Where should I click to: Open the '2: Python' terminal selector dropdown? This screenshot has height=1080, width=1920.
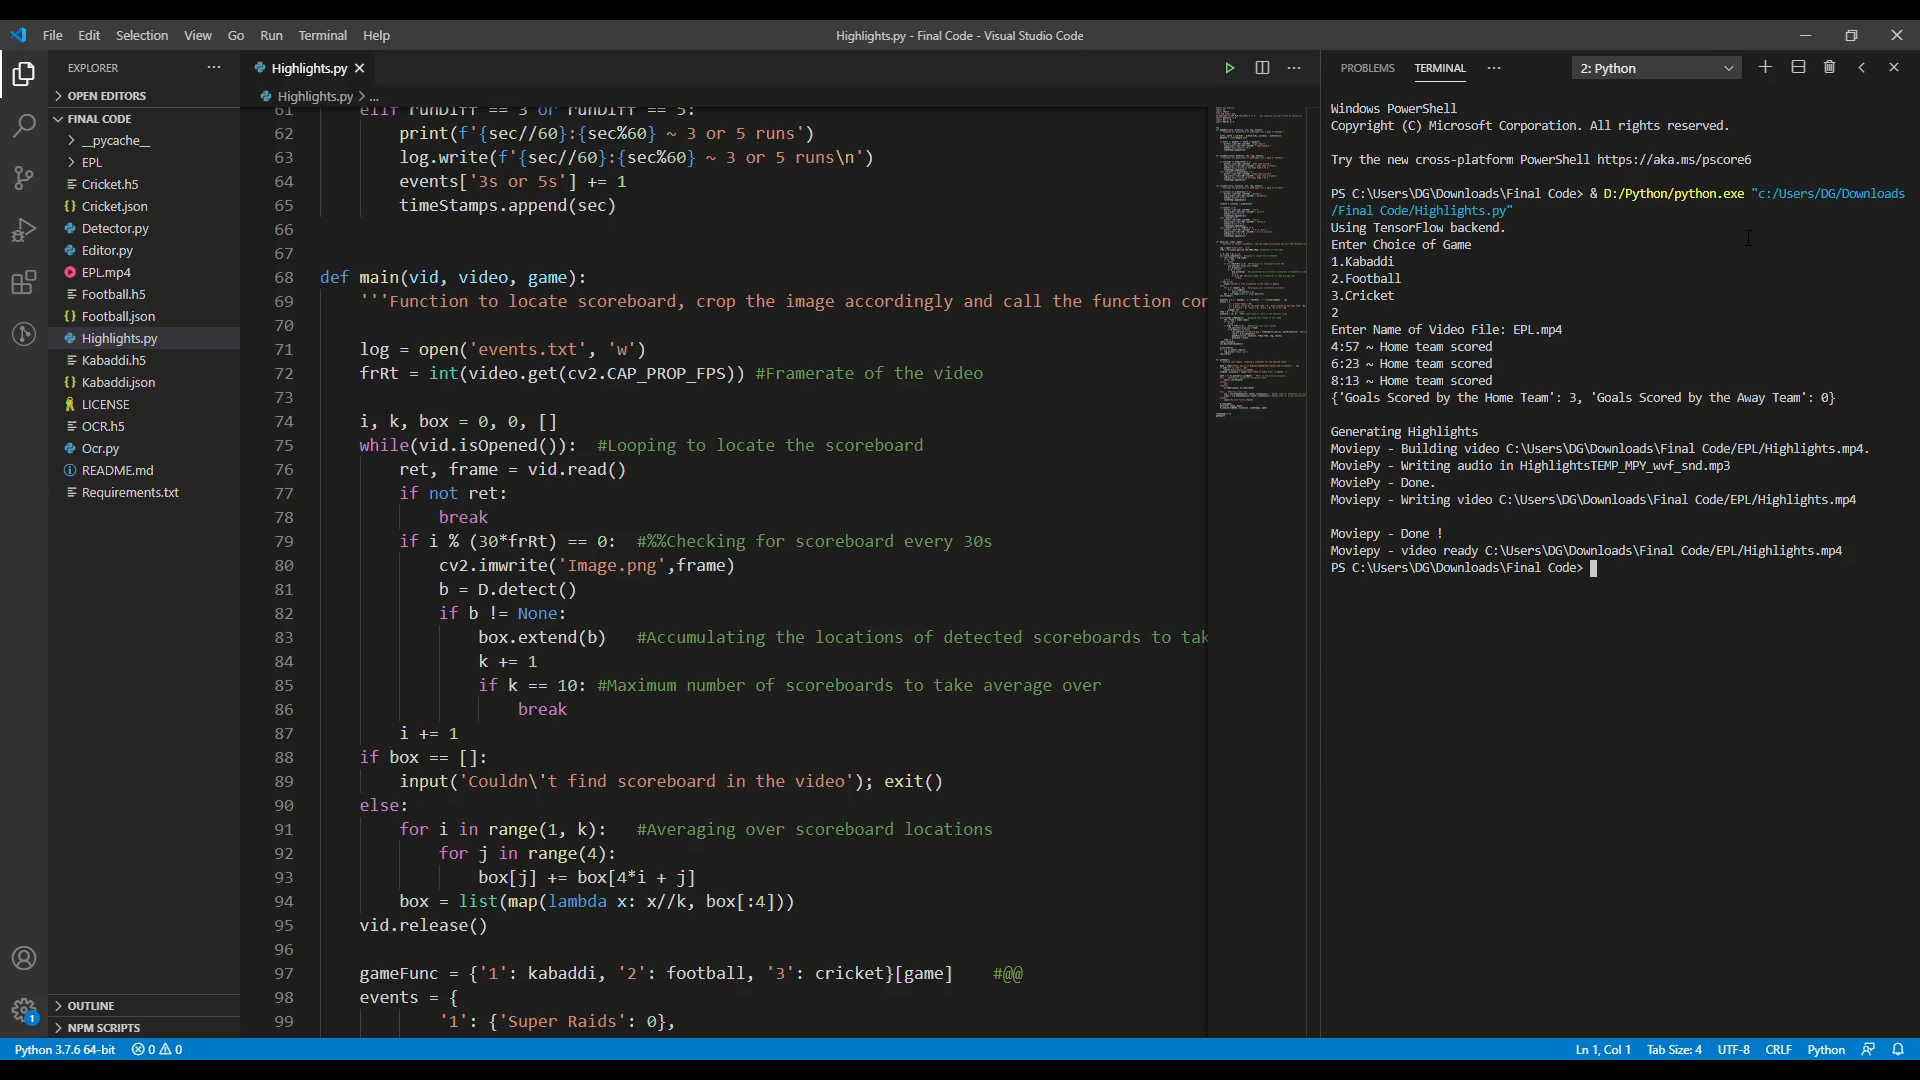(x=1656, y=68)
